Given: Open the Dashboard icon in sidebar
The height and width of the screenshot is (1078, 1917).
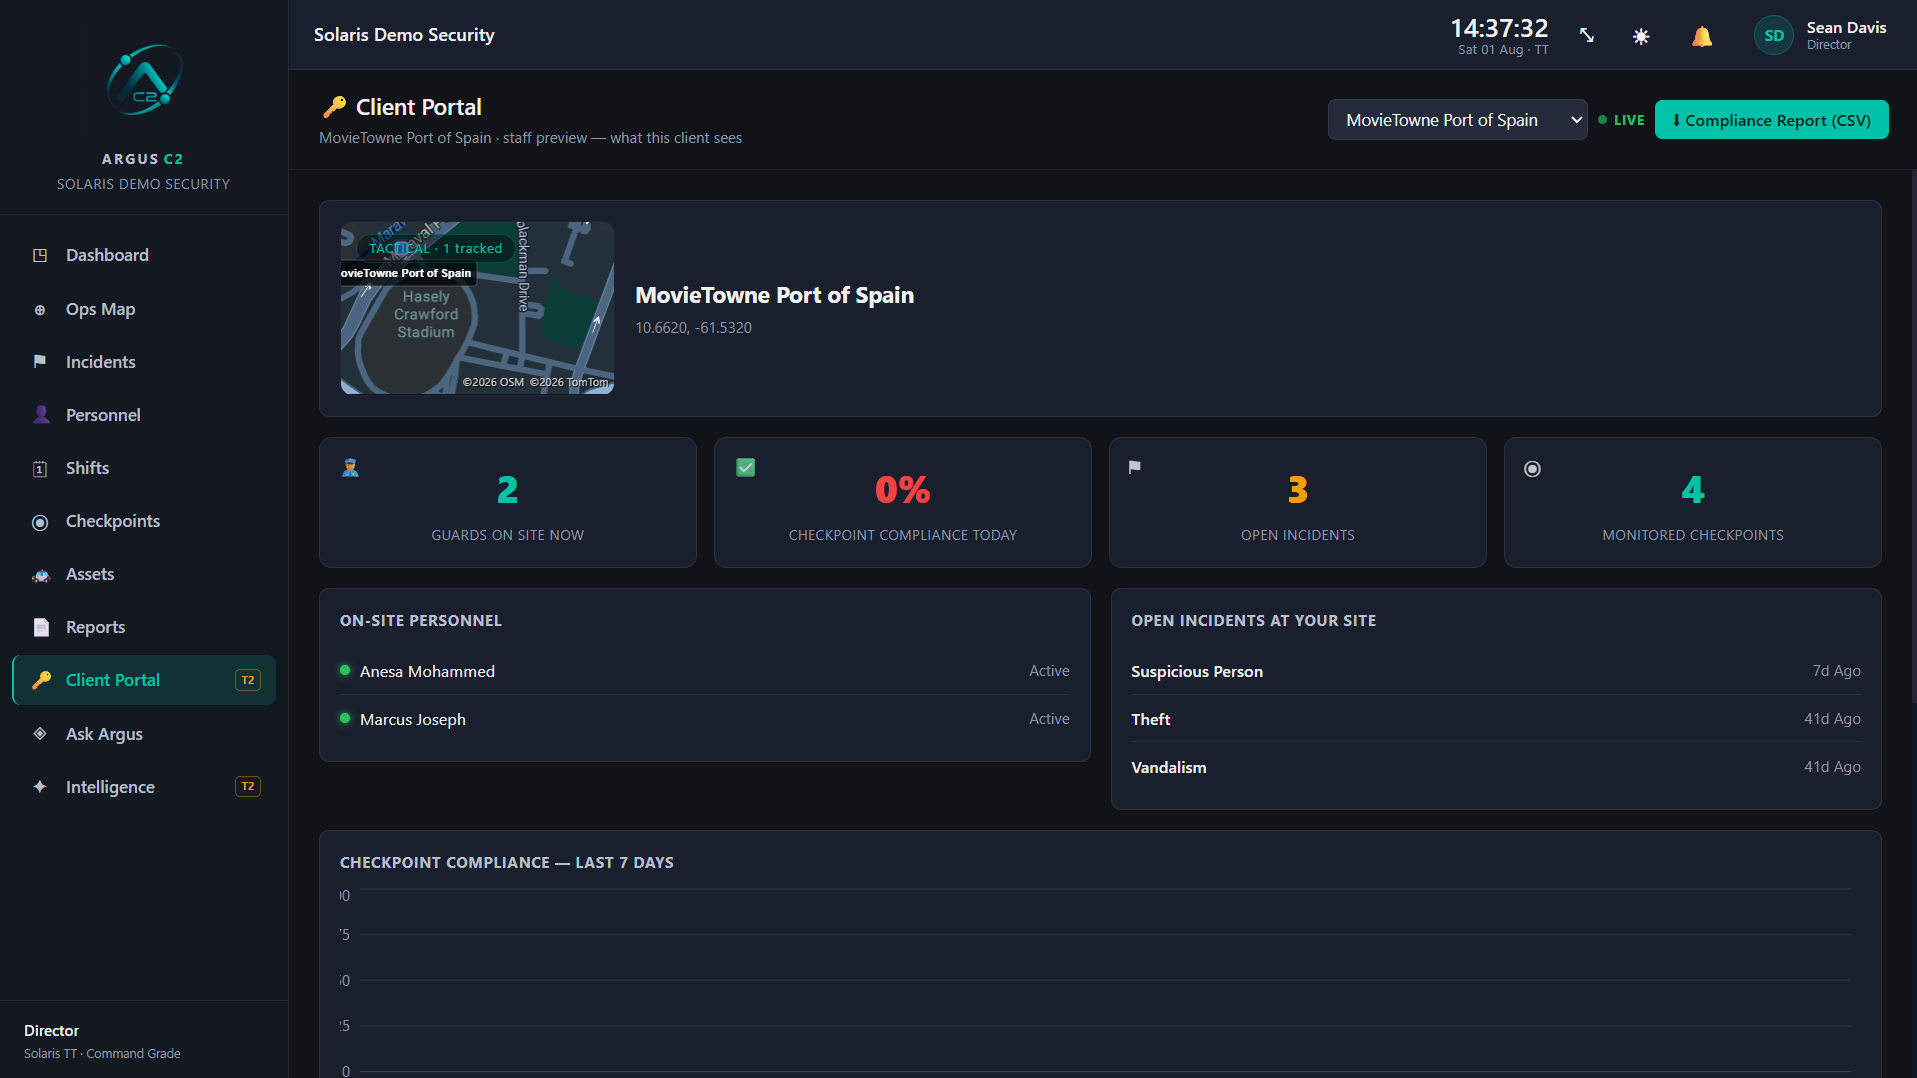Looking at the screenshot, I should pos(40,256).
